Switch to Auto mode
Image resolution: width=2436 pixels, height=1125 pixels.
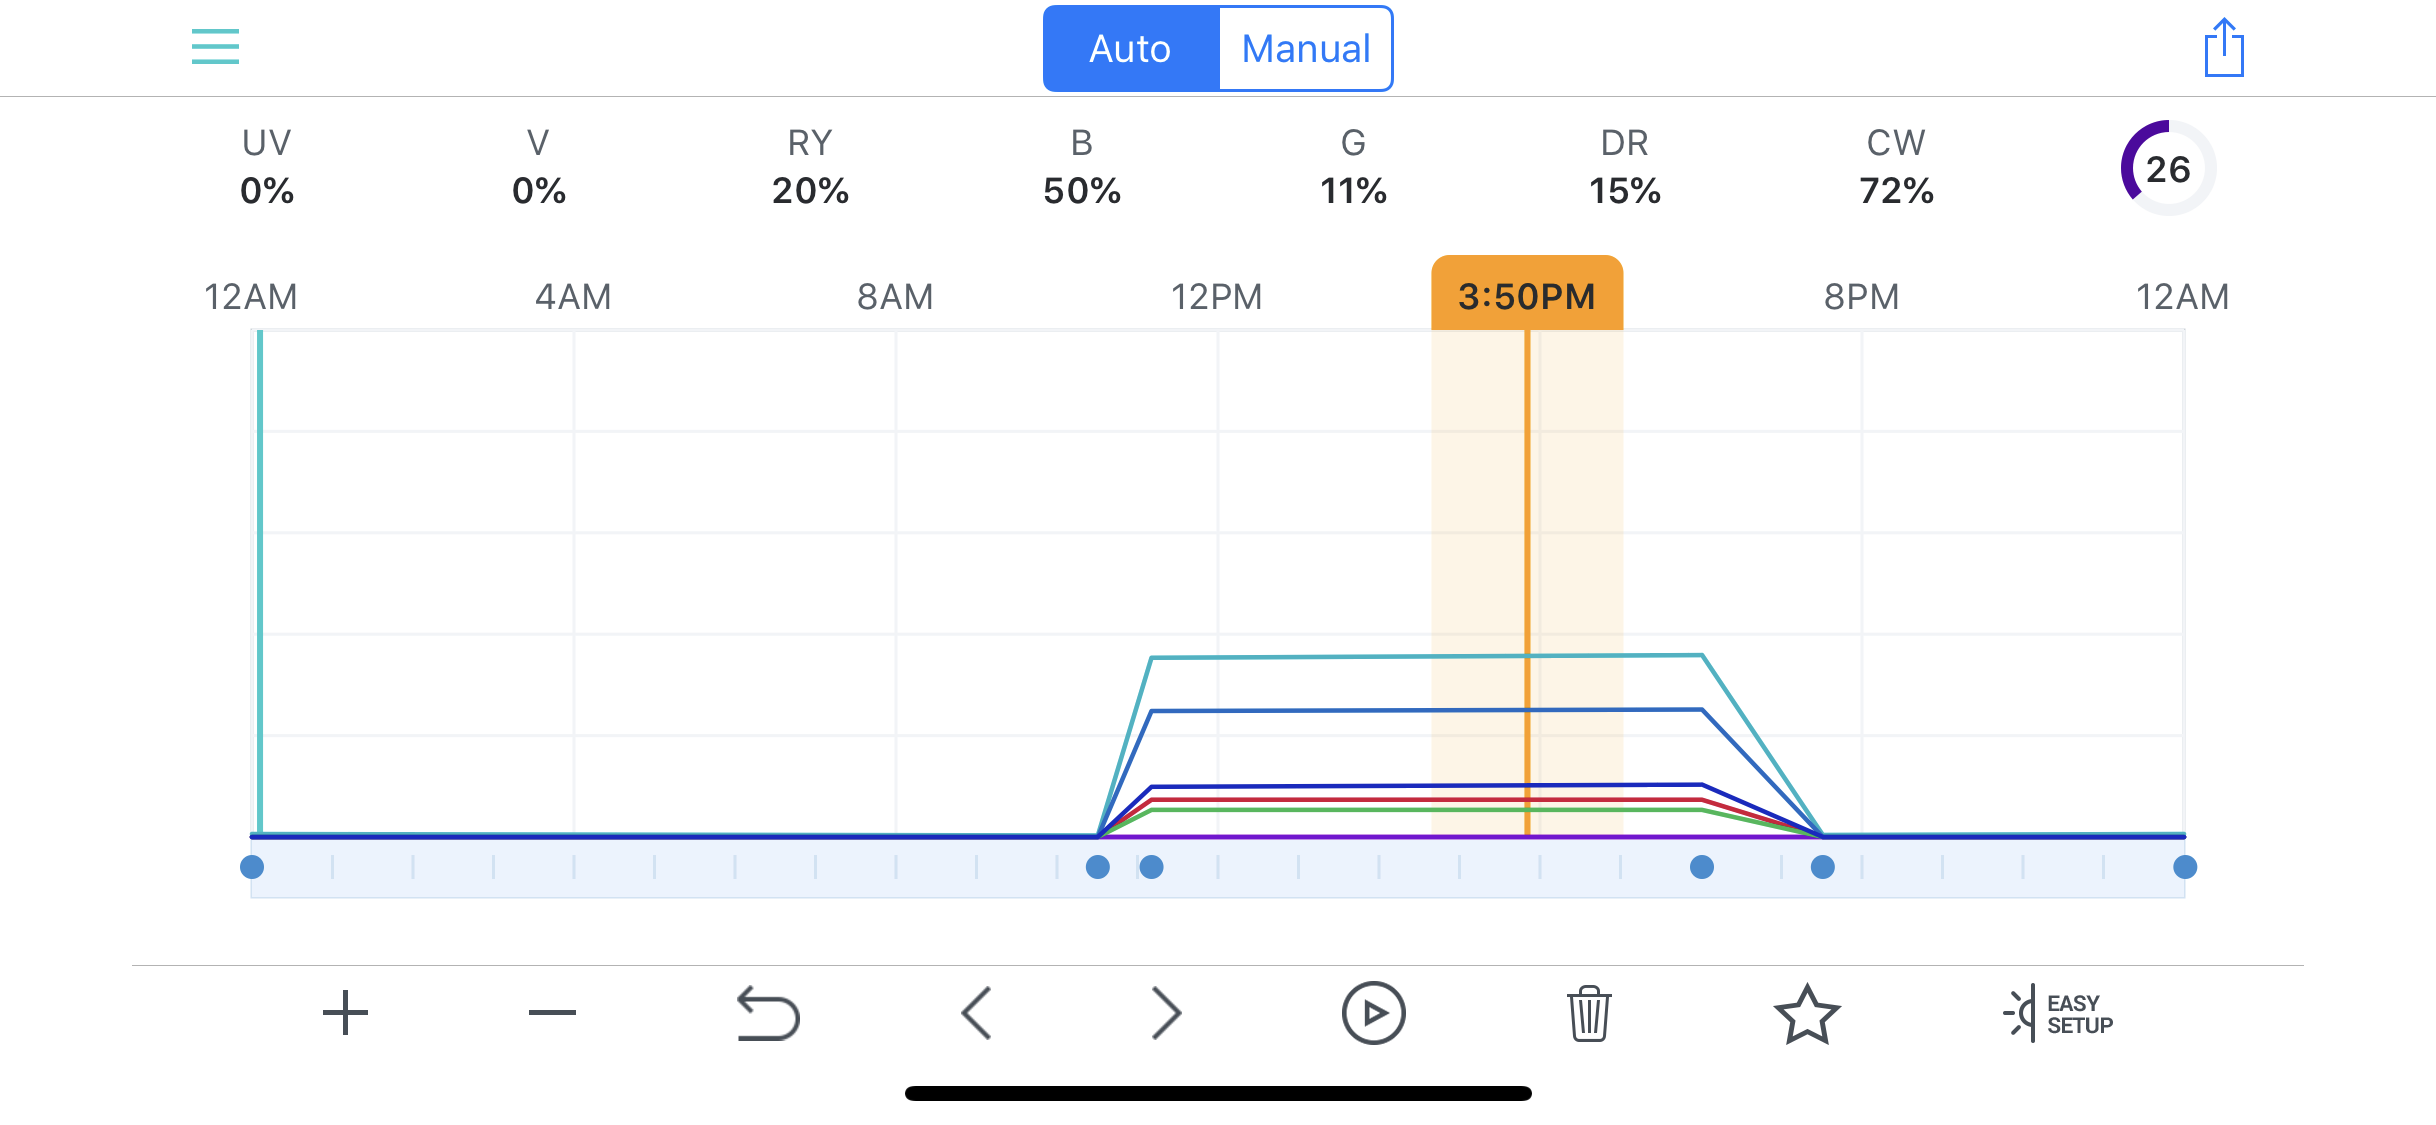pos(1130,49)
